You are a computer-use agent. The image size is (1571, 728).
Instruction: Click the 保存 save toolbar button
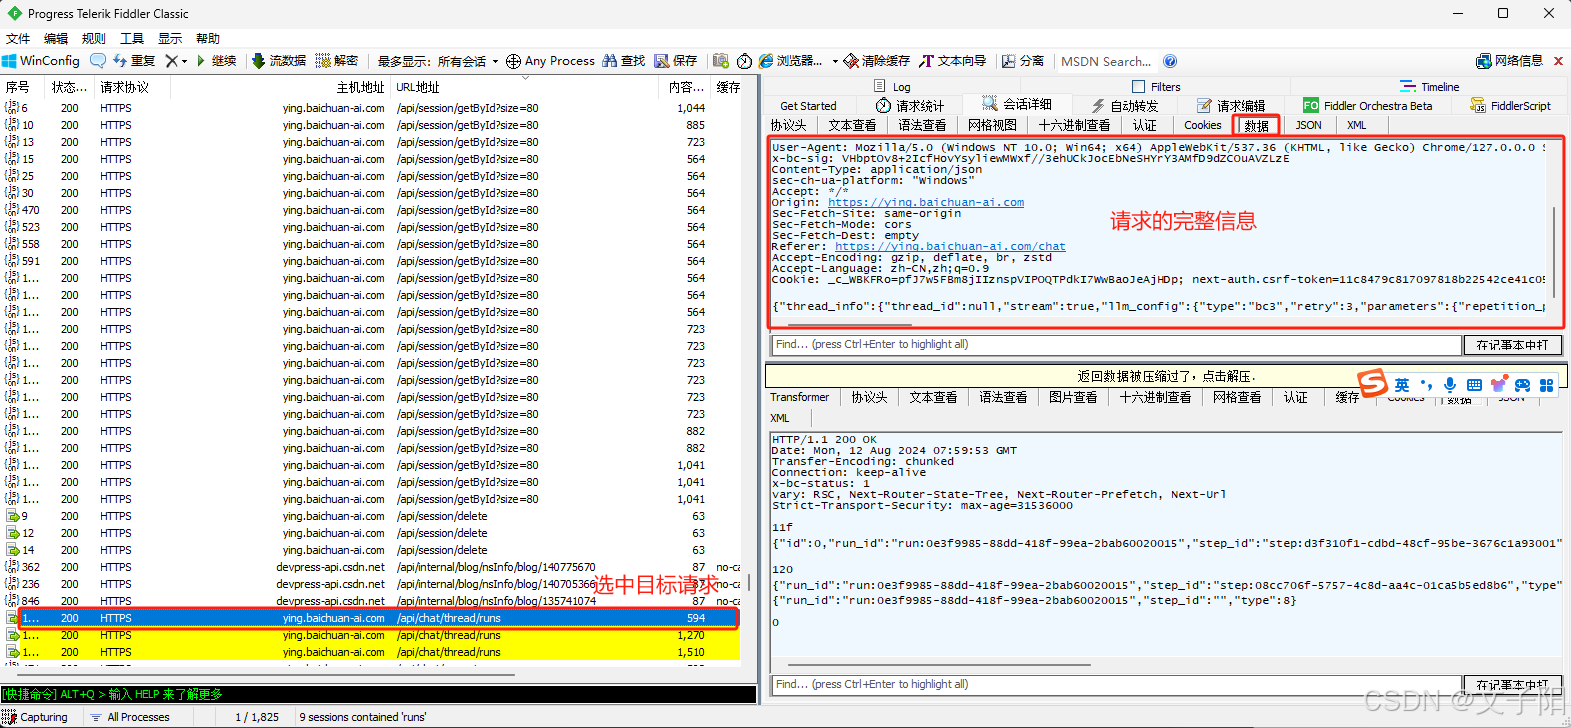tap(676, 61)
